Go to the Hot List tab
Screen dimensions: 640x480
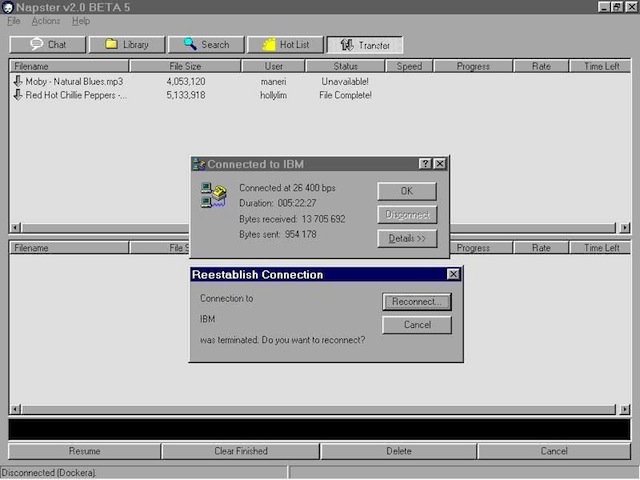tap(285, 44)
